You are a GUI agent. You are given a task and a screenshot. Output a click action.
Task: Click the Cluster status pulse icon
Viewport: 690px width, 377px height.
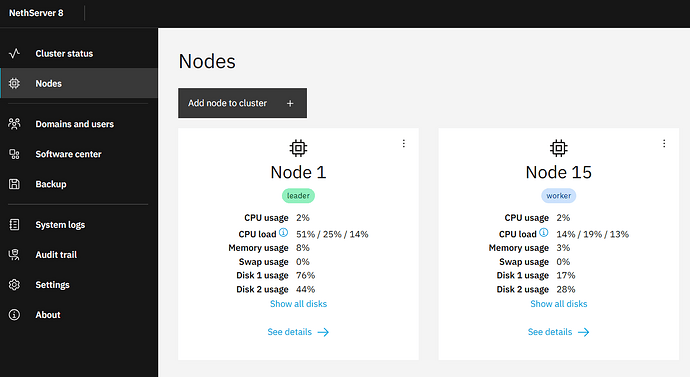pyautogui.click(x=14, y=53)
